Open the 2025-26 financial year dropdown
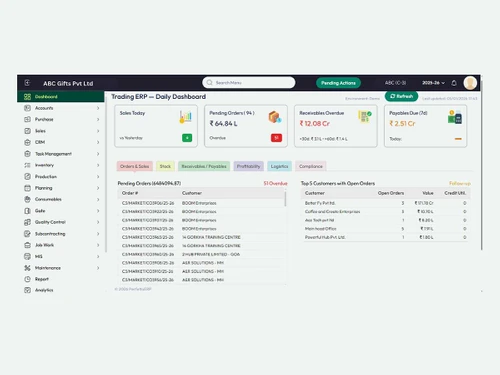Screen dimensions: 500x375 pyautogui.click(x=433, y=83)
